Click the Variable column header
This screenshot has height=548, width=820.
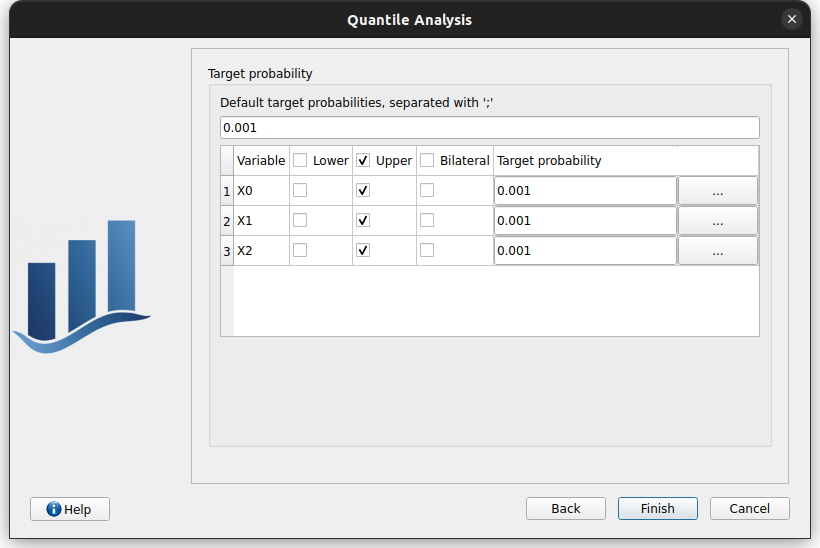coord(261,160)
